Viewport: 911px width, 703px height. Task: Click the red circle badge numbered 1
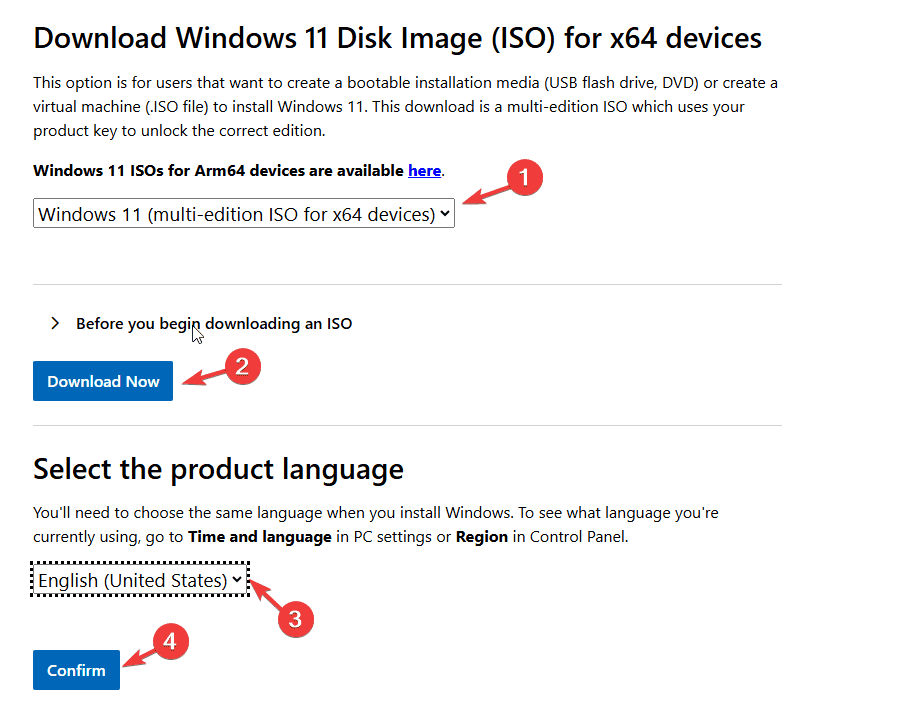tap(524, 177)
